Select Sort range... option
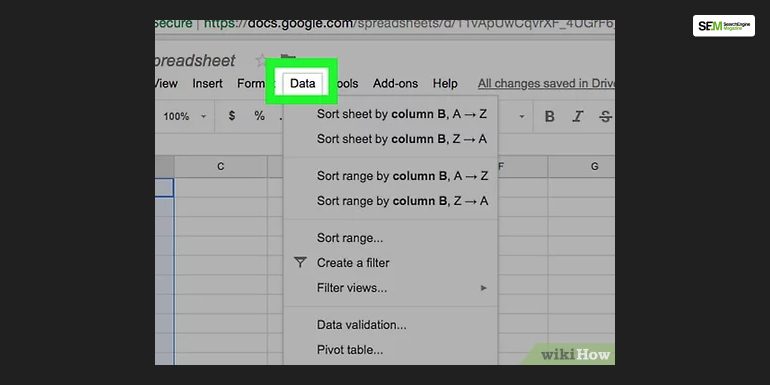This screenshot has width=770, height=385. [391, 238]
